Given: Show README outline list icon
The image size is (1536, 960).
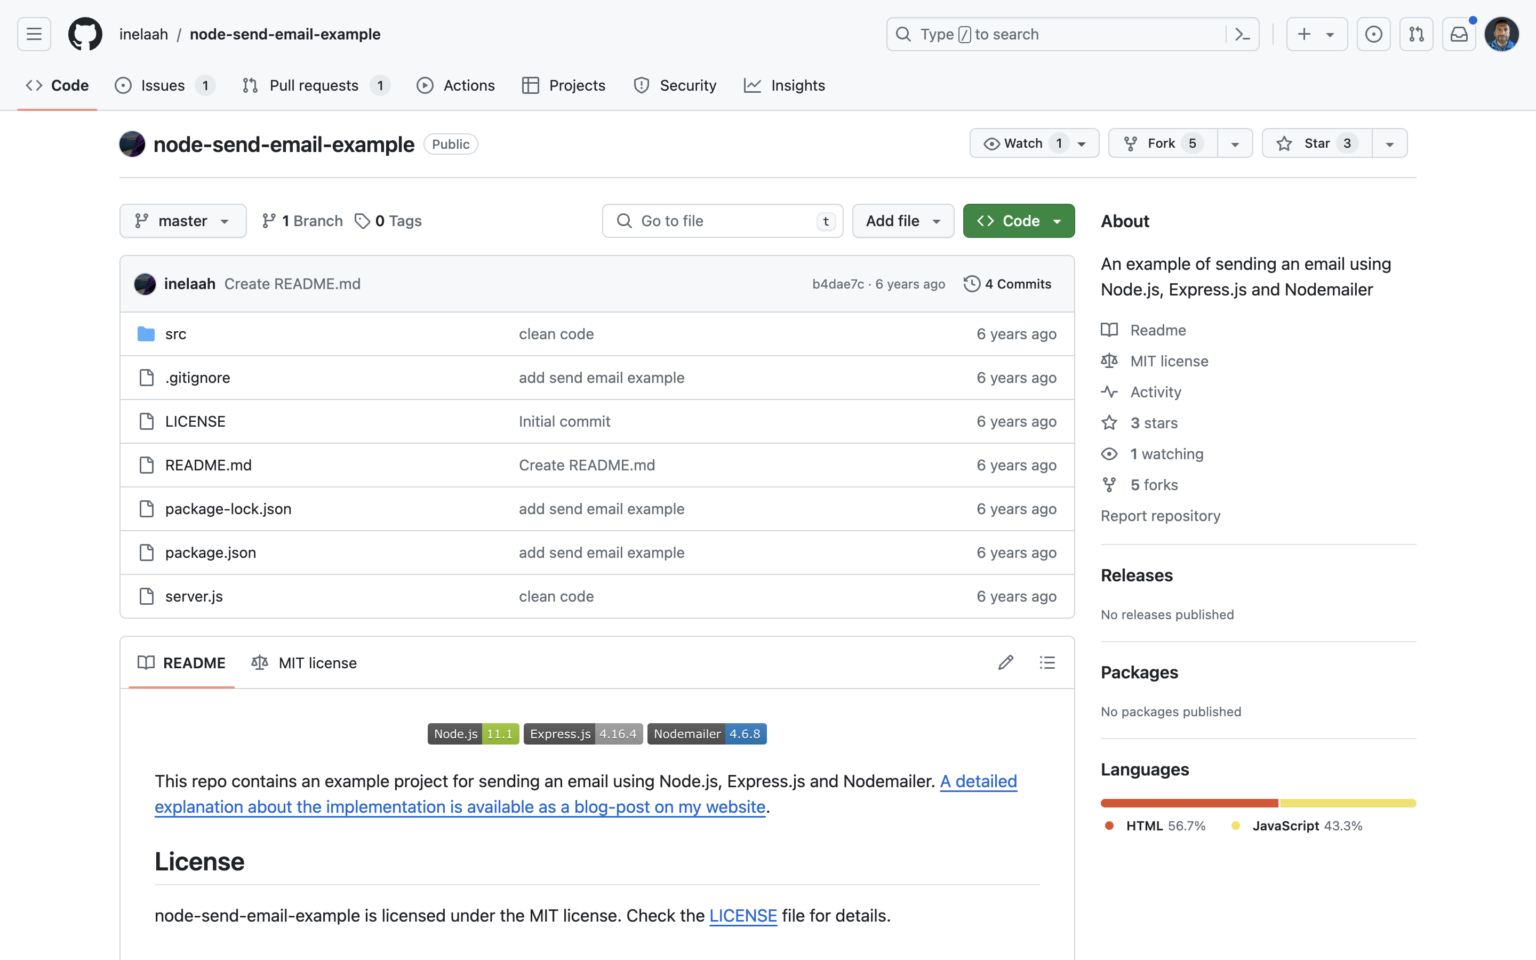Looking at the screenshot, I should point(1047,662).
